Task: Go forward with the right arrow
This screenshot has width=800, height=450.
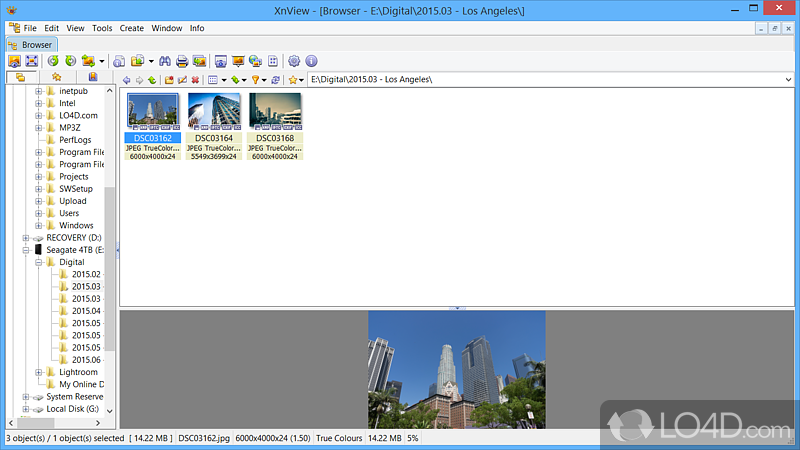Action: pyautogui.click(x=139, y=80)
